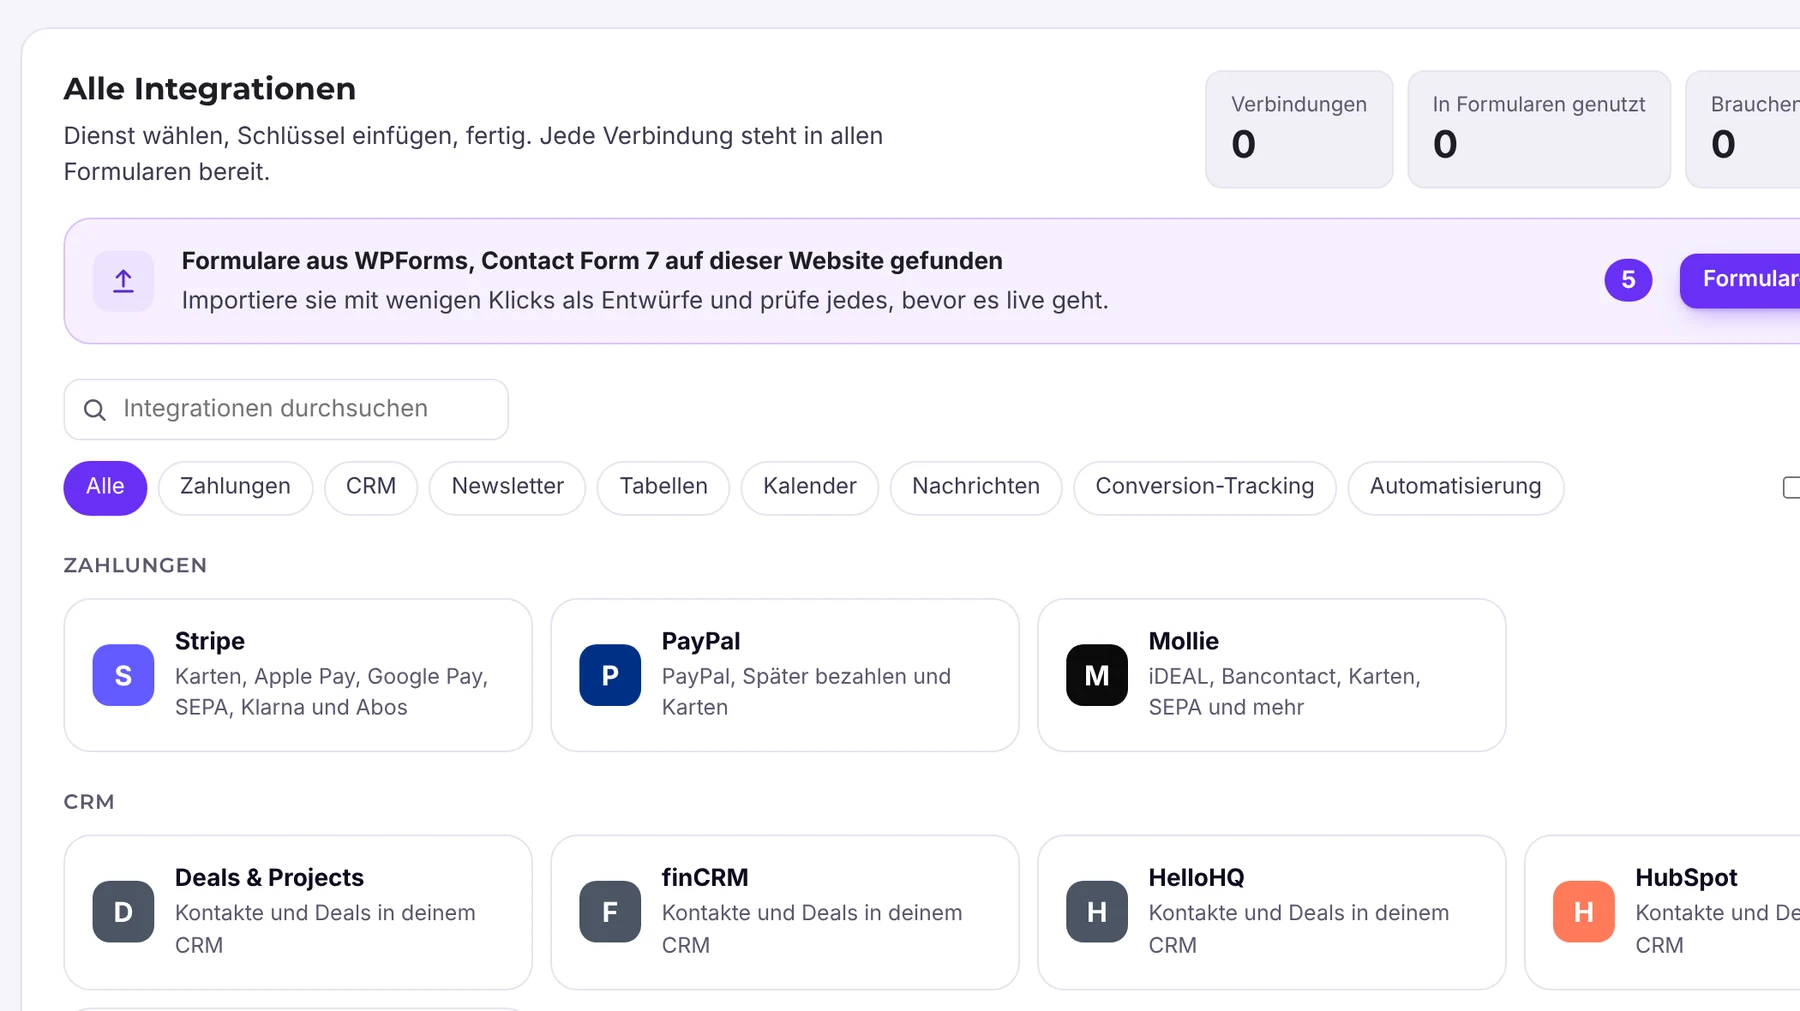Show Conversion-Tracking integrations

[1205, 488]
